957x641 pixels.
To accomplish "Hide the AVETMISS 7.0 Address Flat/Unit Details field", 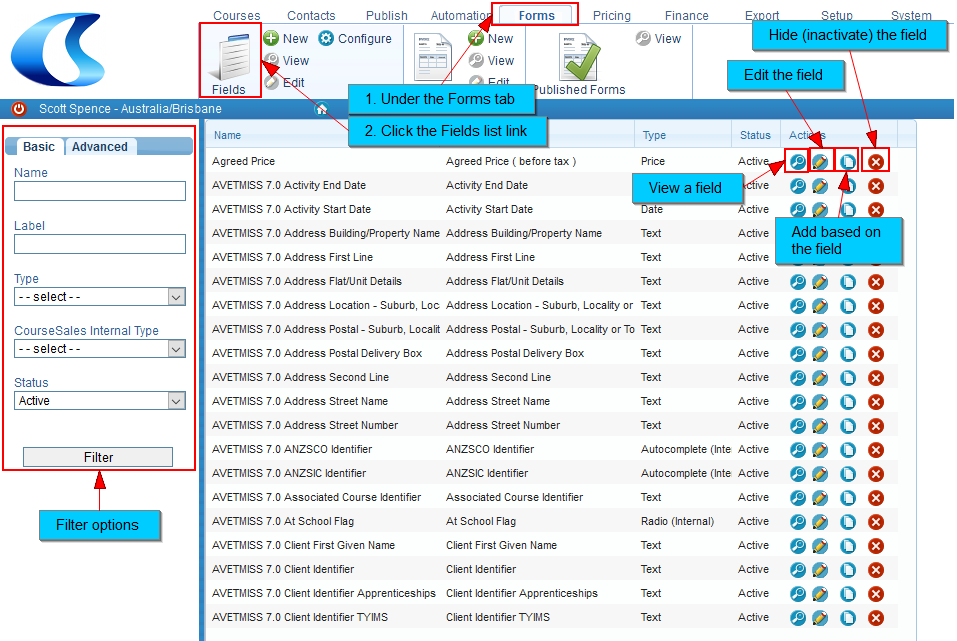I will tap(876, 282).
